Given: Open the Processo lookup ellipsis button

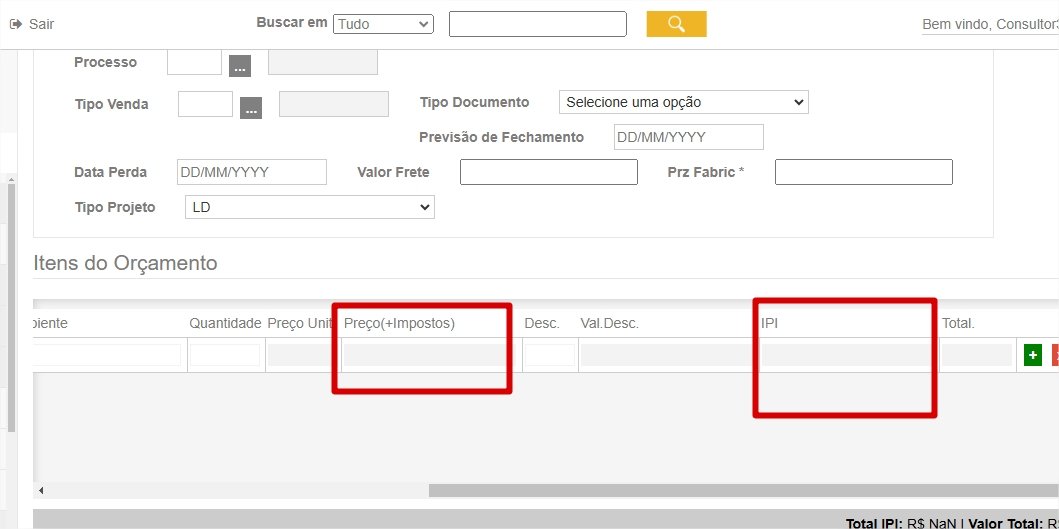Looking at the screenshot, I should (240, 66).
